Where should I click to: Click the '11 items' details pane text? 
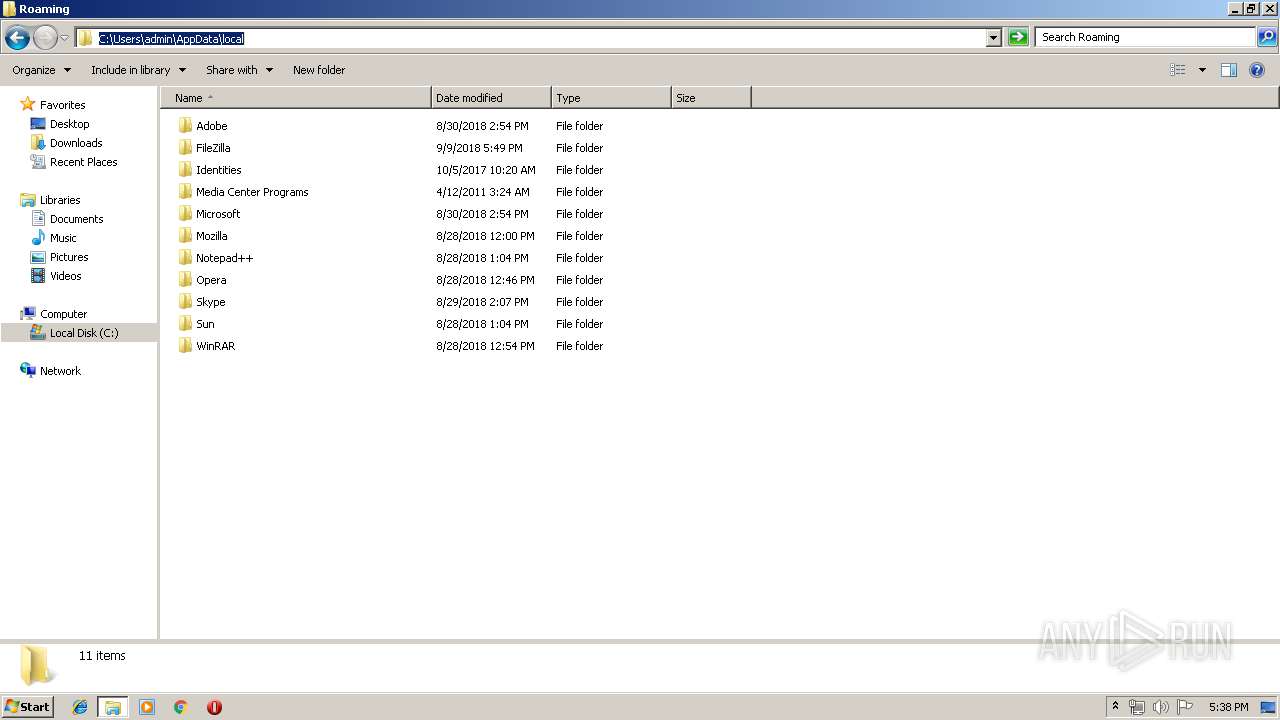tap(102, 656)
